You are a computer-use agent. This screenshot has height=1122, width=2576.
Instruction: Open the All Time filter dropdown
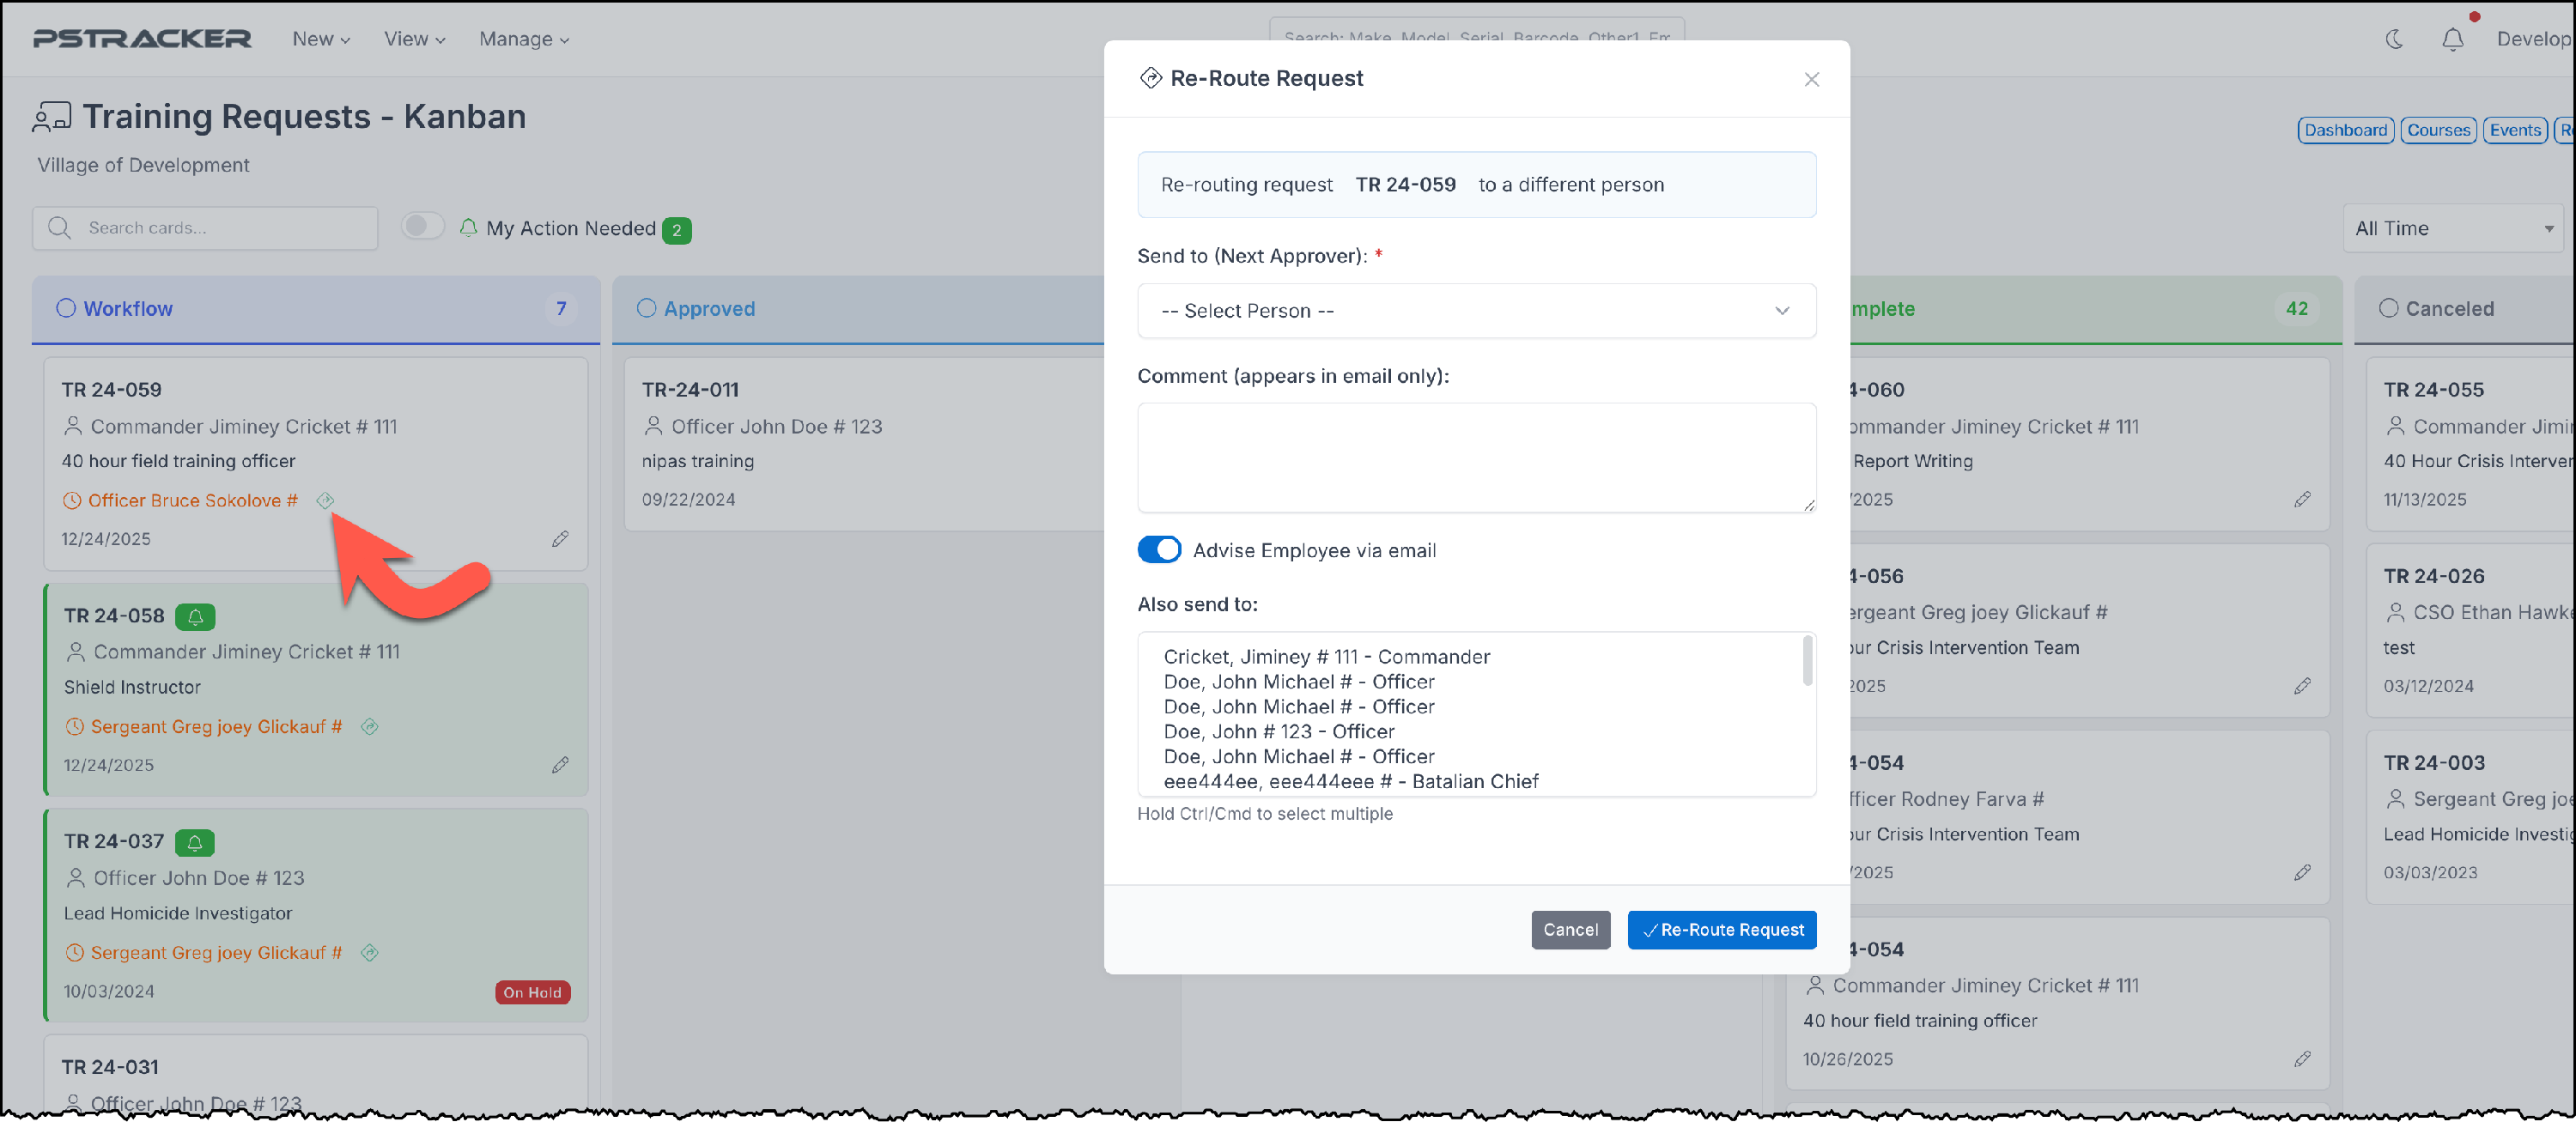point(2452,228)
